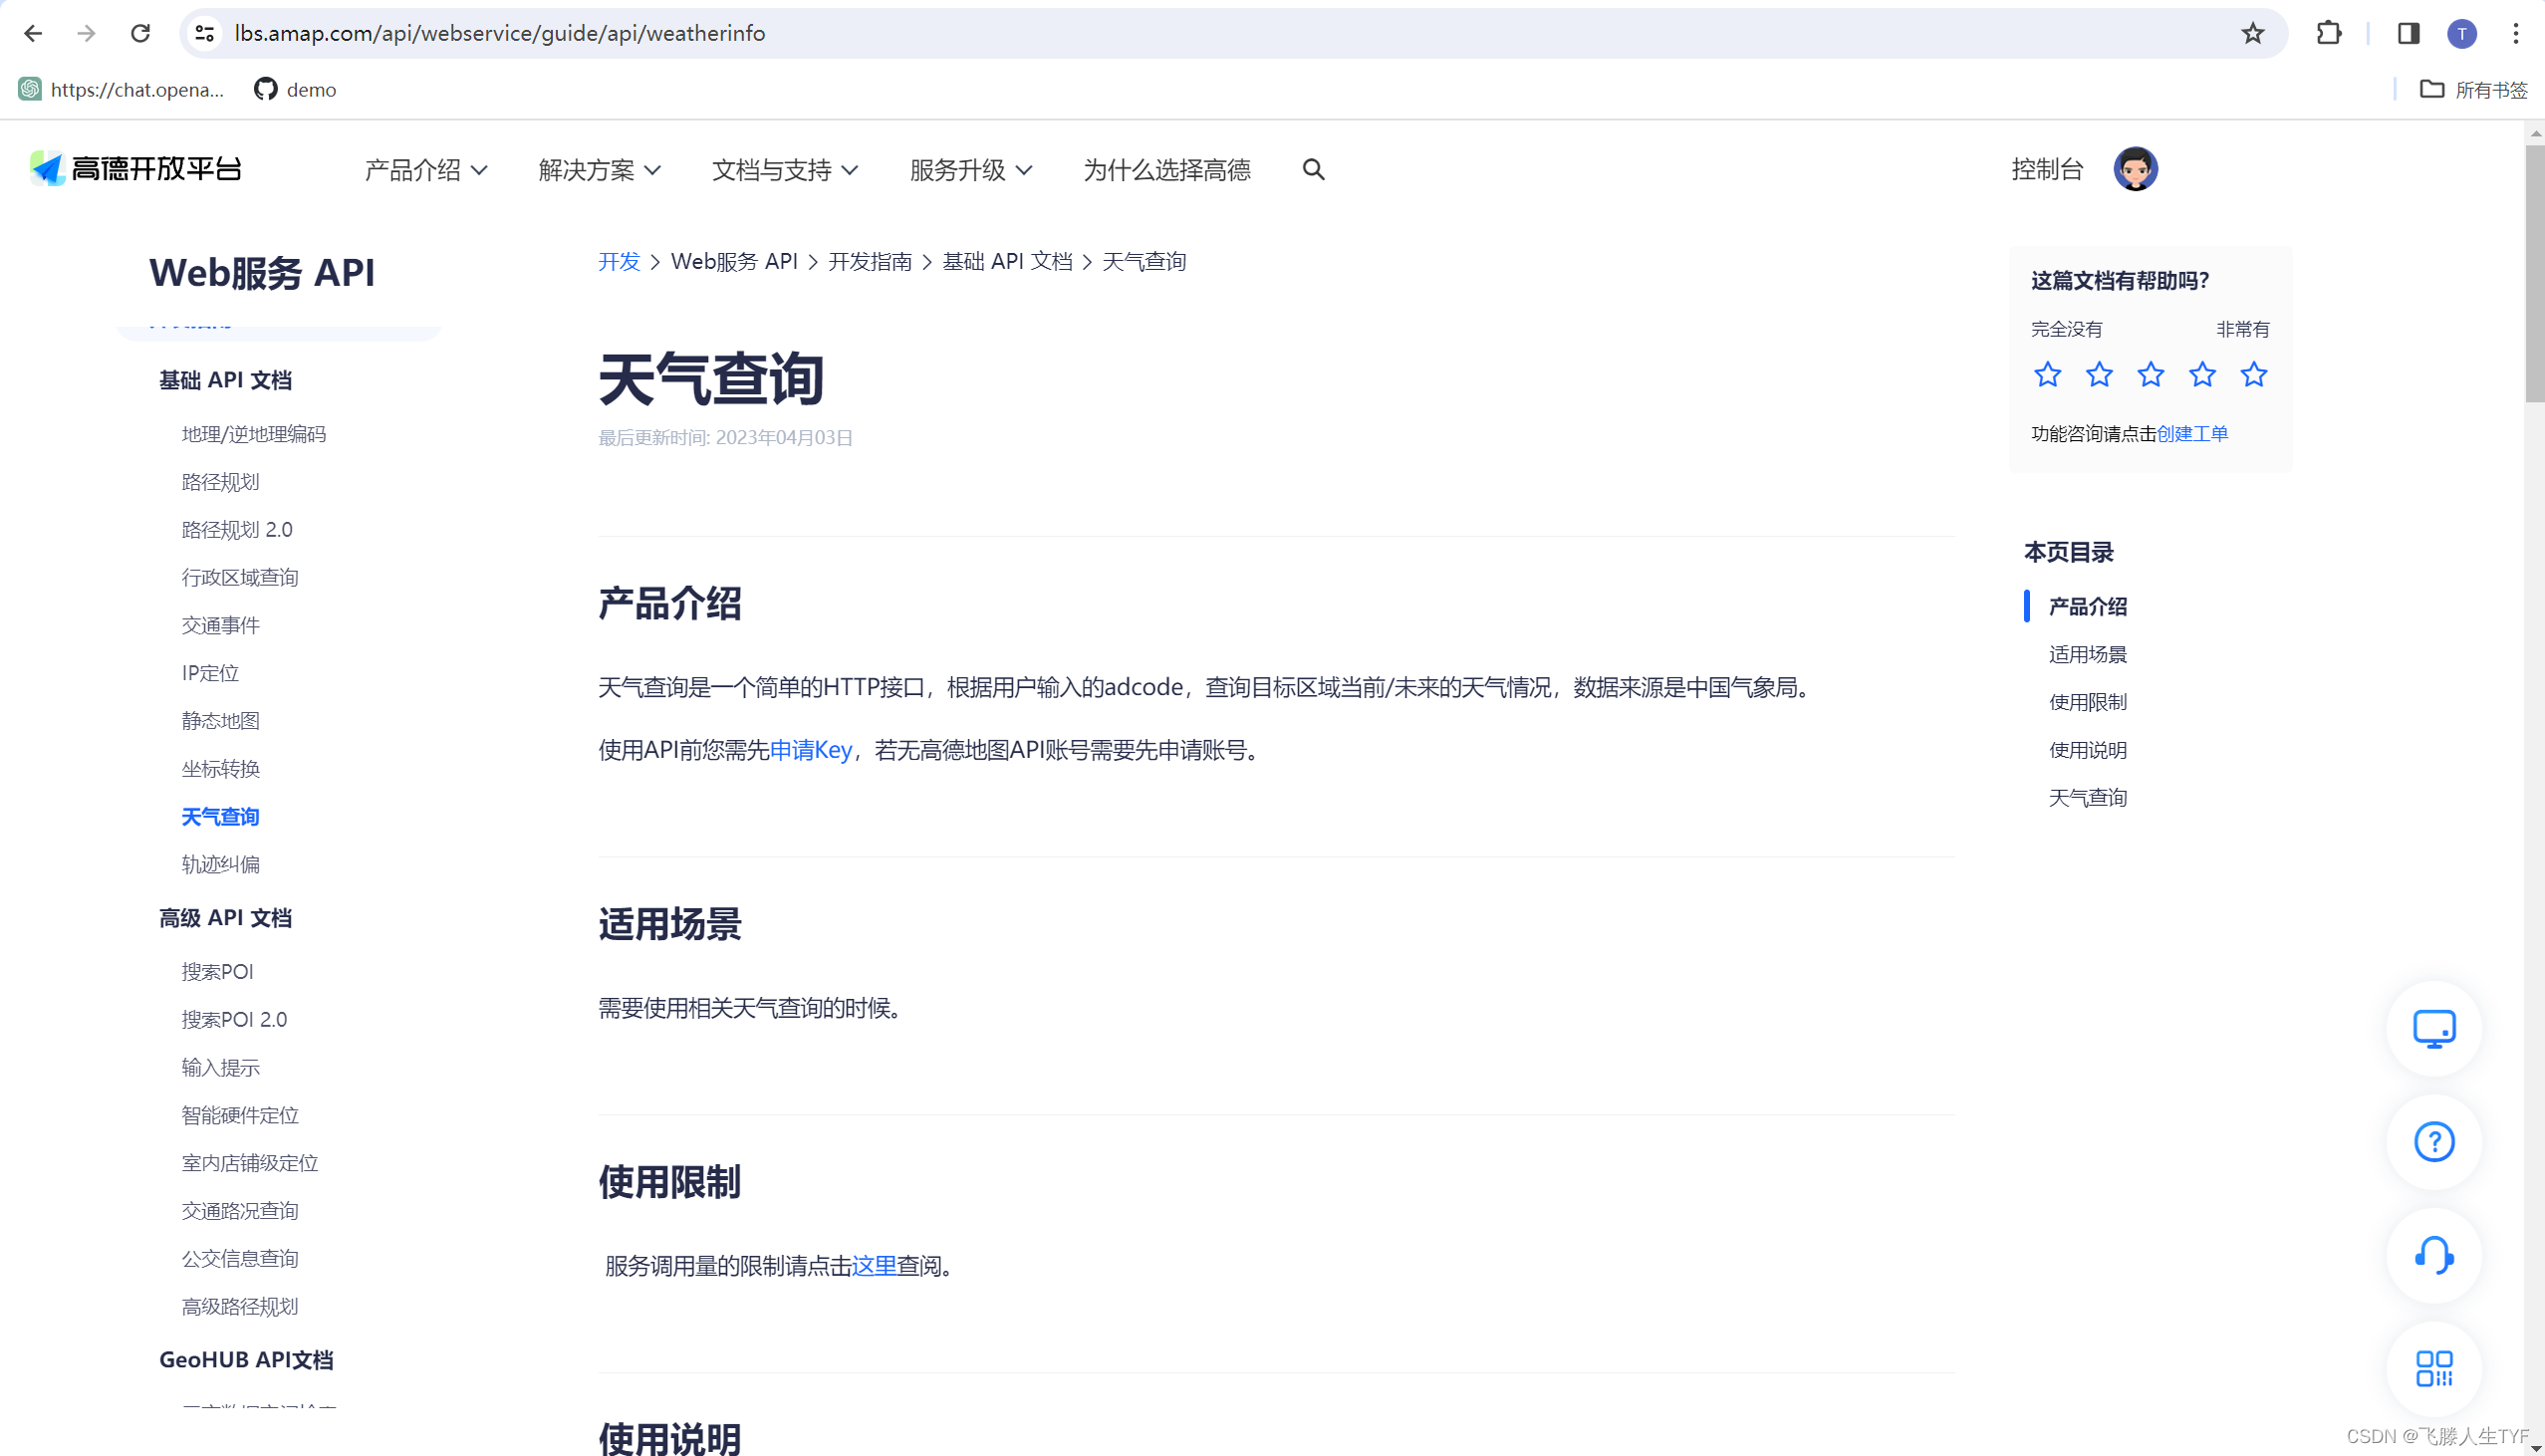The width and height of the screenshot is (2545, 1456).
Task: Expand the 文档与支持 dropdown menu
Action: point(784,170)
